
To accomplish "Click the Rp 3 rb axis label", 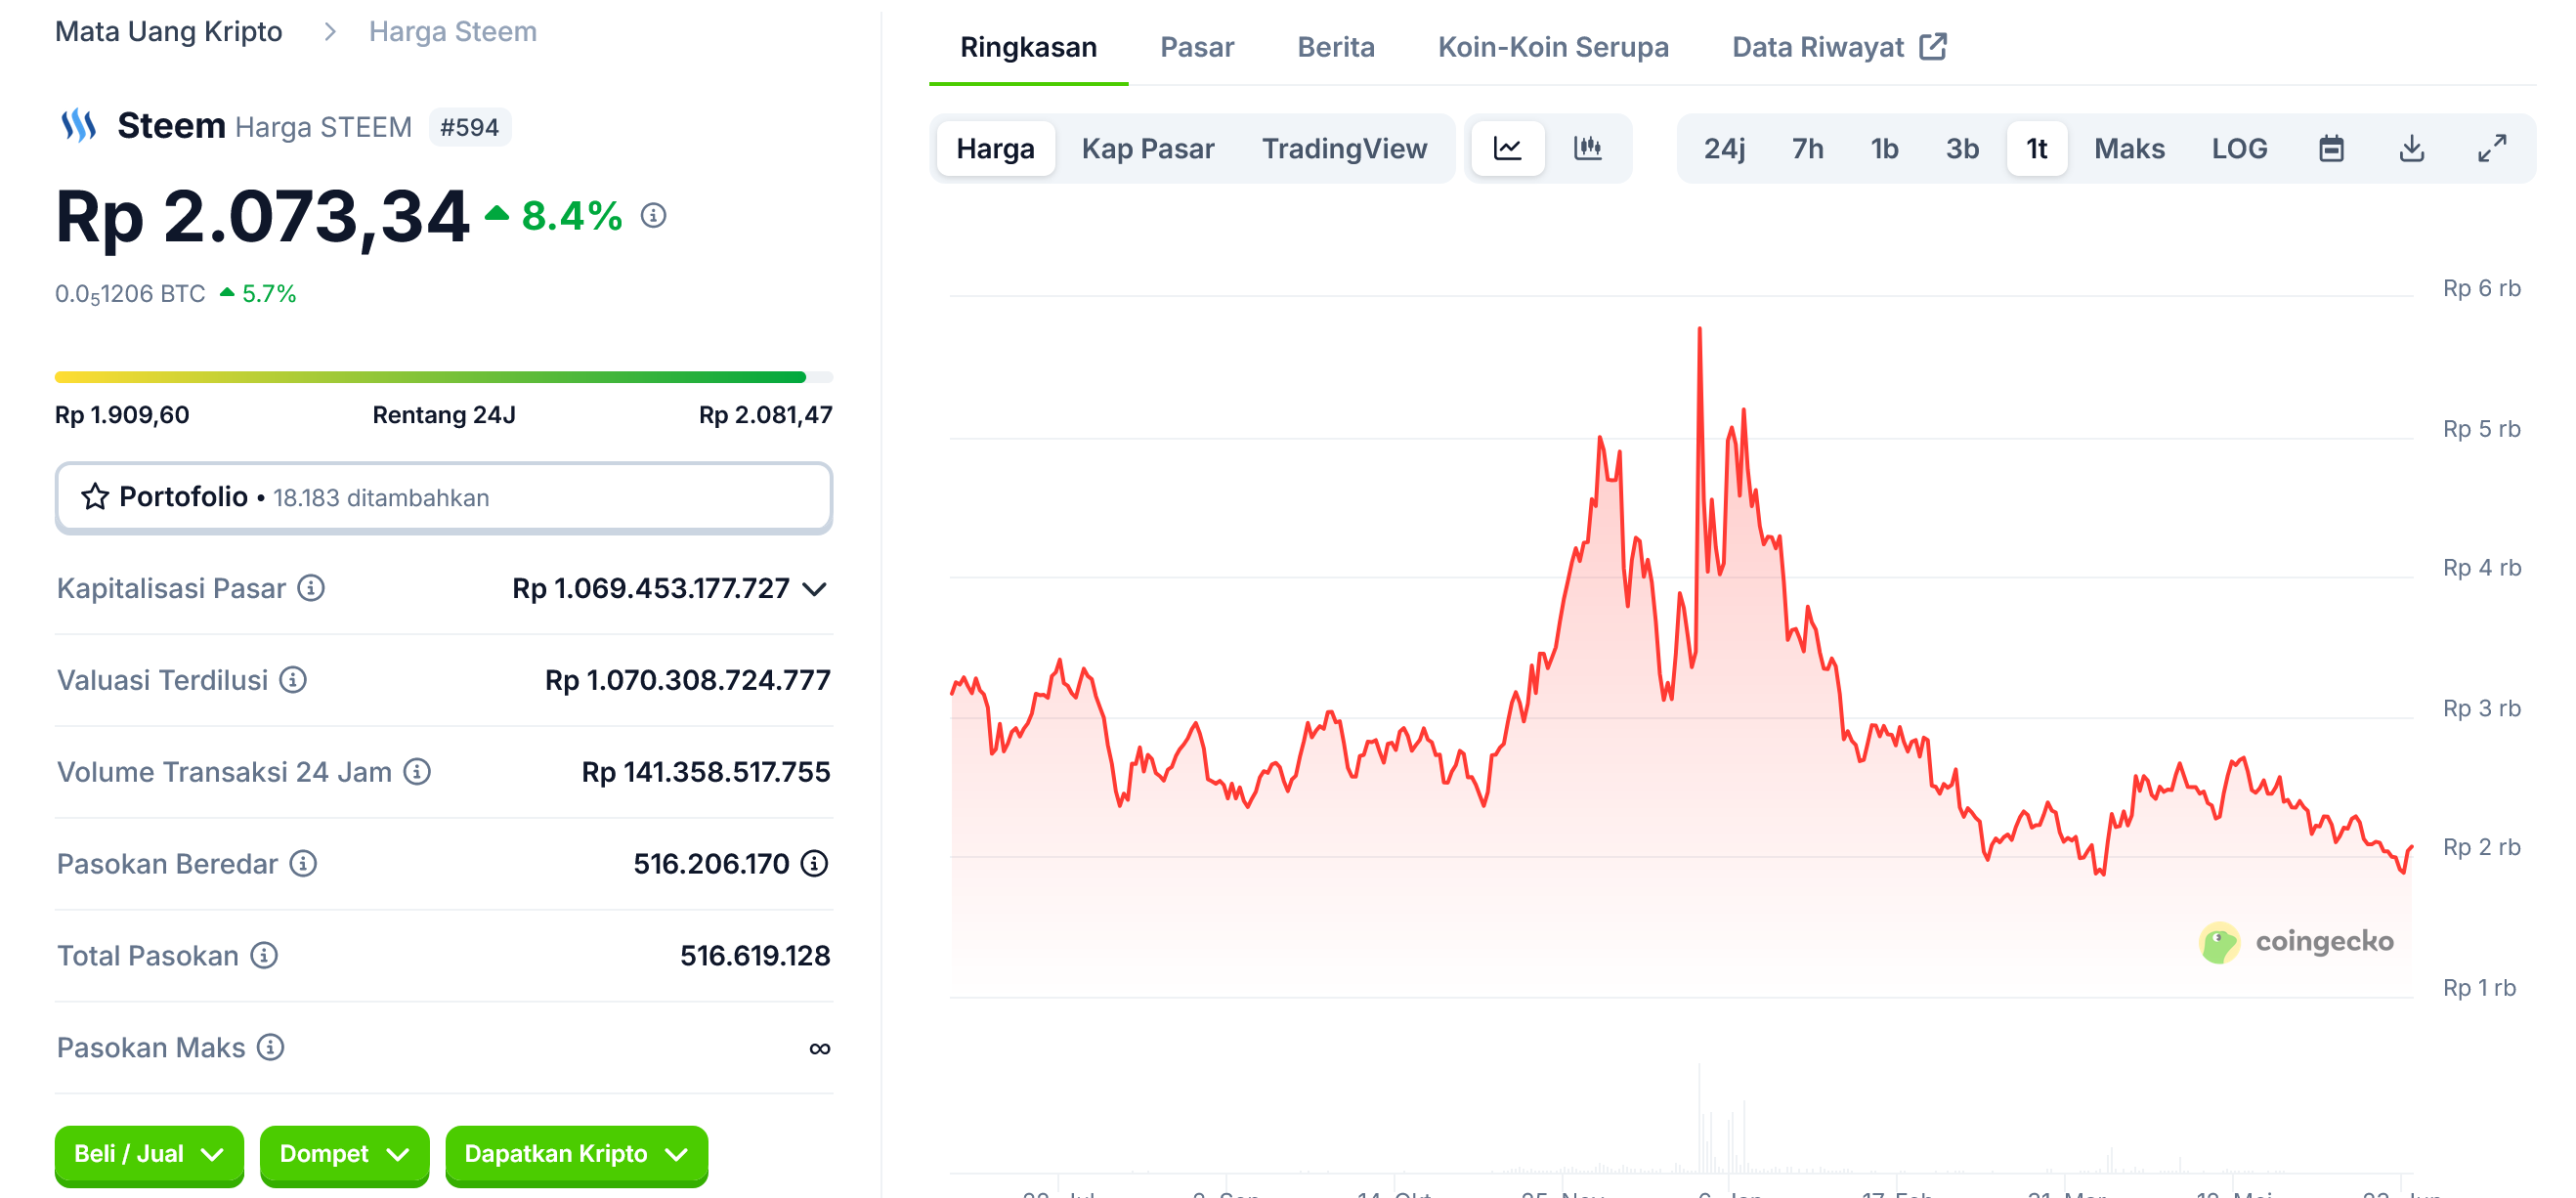I will tap(2481, 708).
